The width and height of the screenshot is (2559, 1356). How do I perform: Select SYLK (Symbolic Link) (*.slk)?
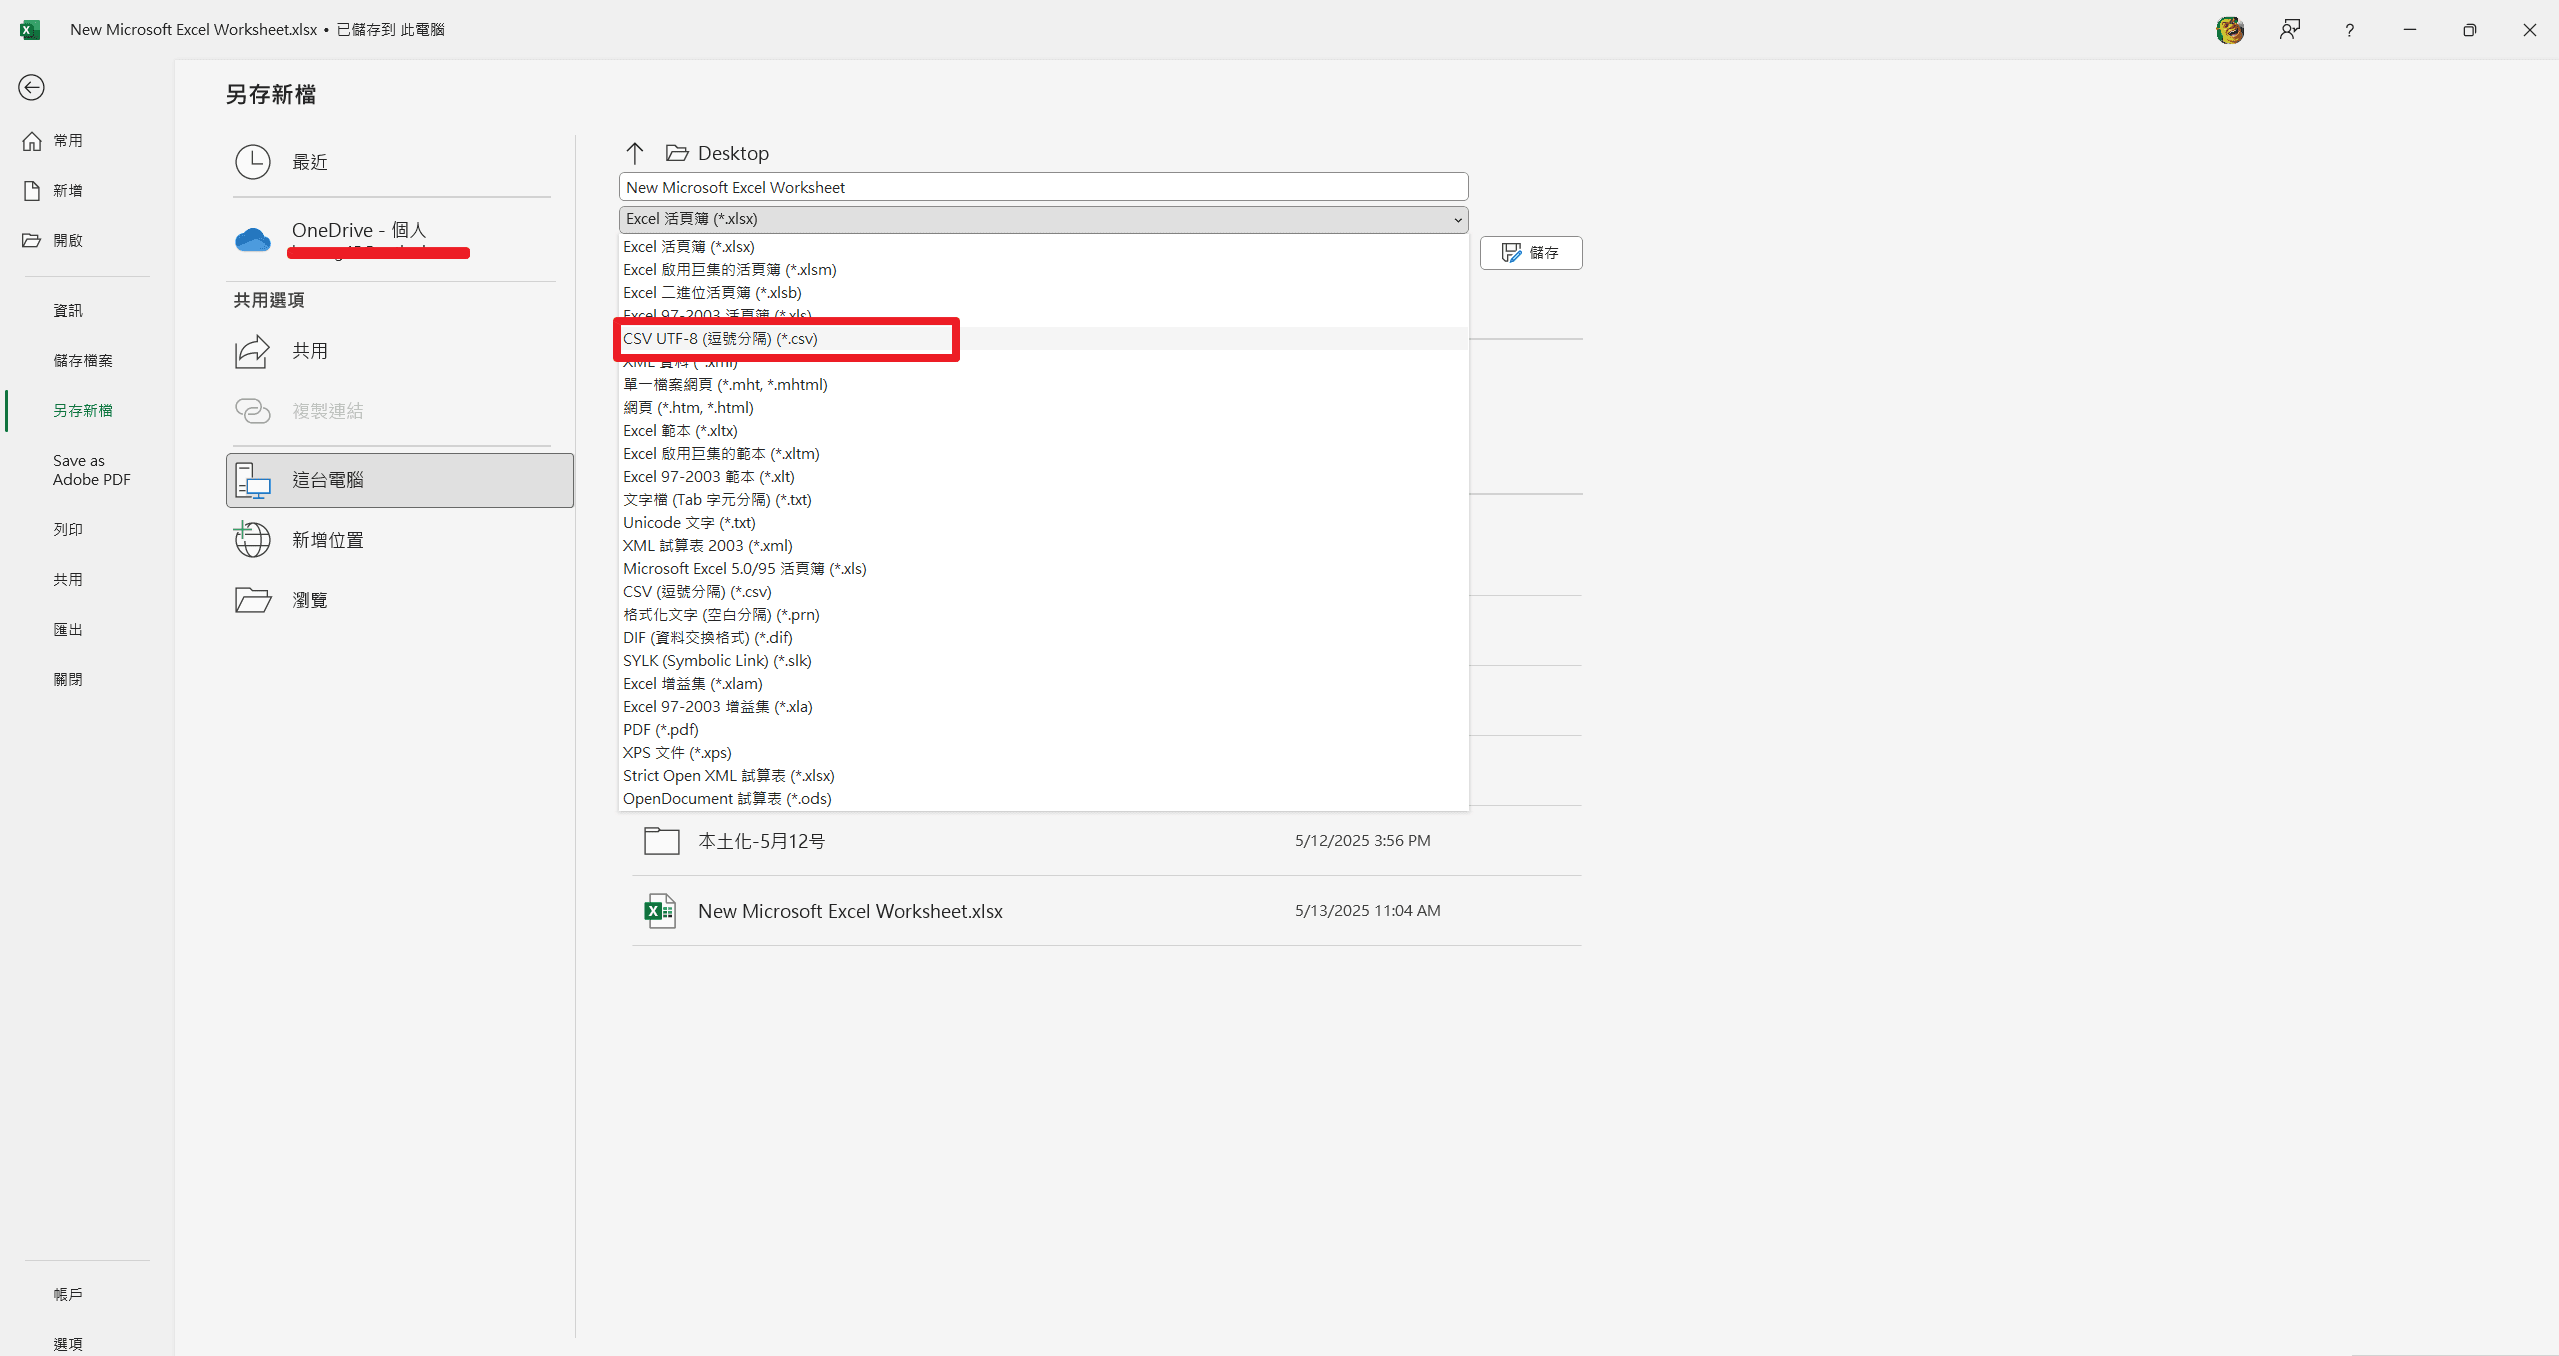tap(1043, 661)
